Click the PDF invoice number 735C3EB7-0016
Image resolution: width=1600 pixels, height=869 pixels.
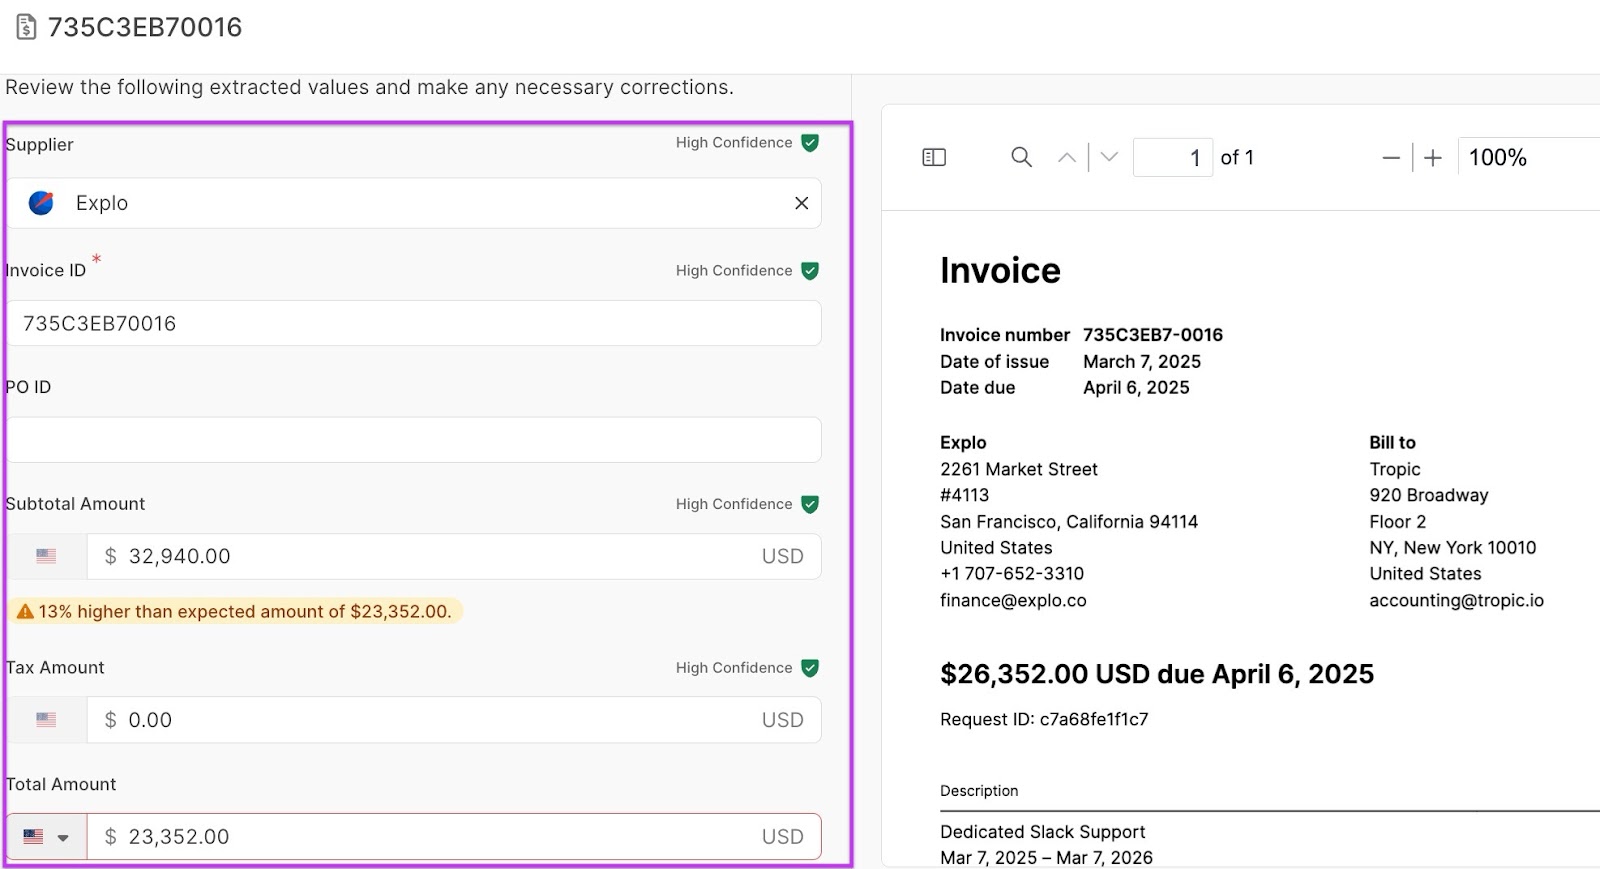click(x=1153, y=335)
